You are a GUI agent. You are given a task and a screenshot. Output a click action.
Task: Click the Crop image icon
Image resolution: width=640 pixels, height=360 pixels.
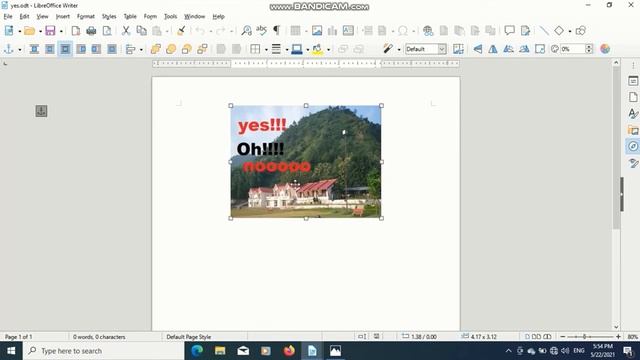[x=458, y=49]
